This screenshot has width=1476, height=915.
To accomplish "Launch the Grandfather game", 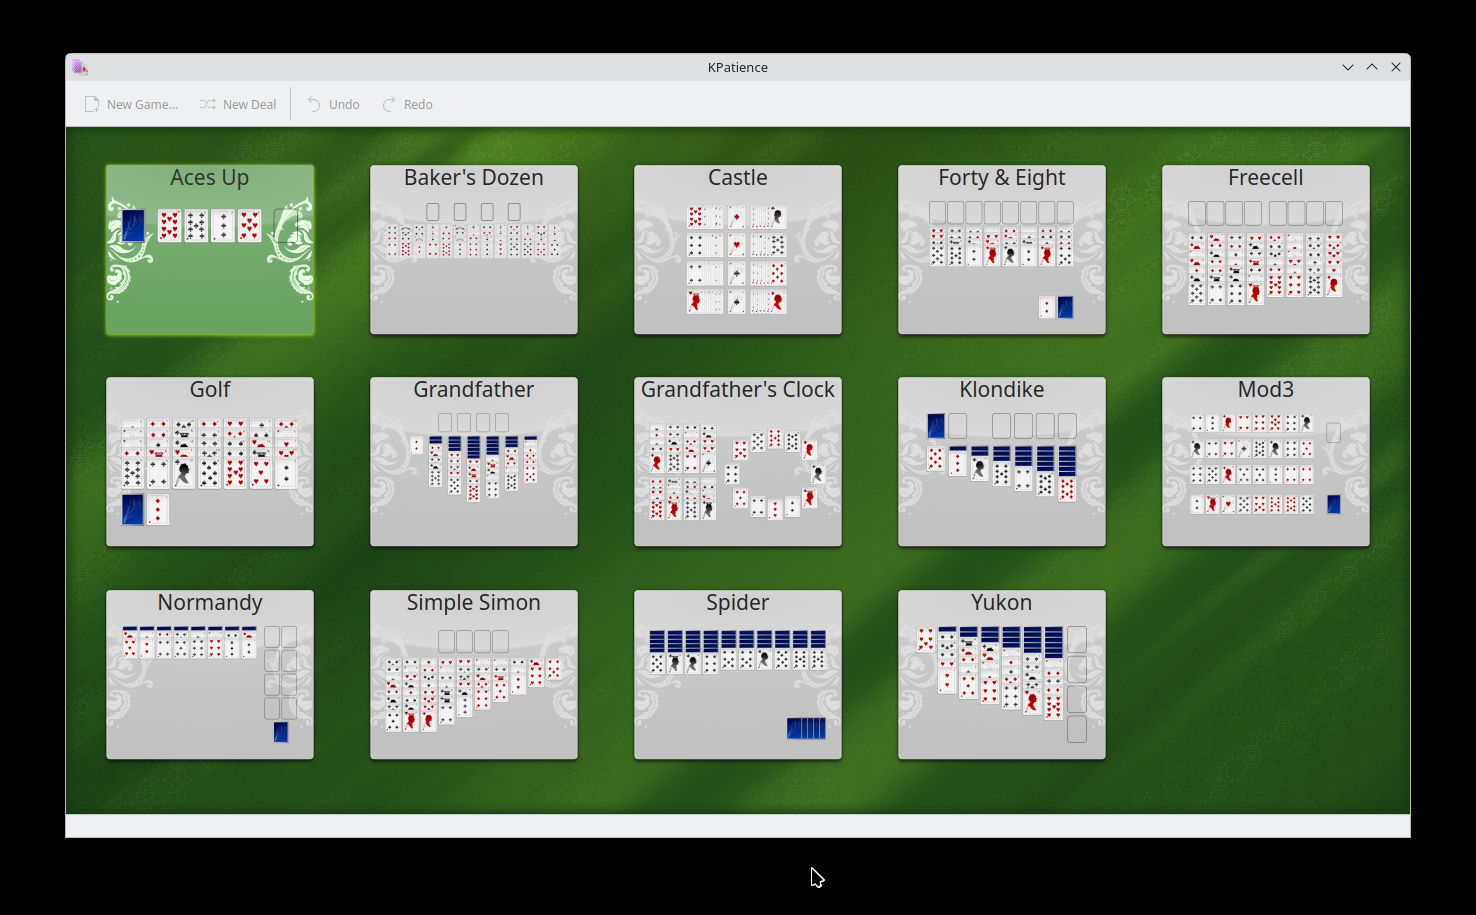I will [x=474, y=462].
